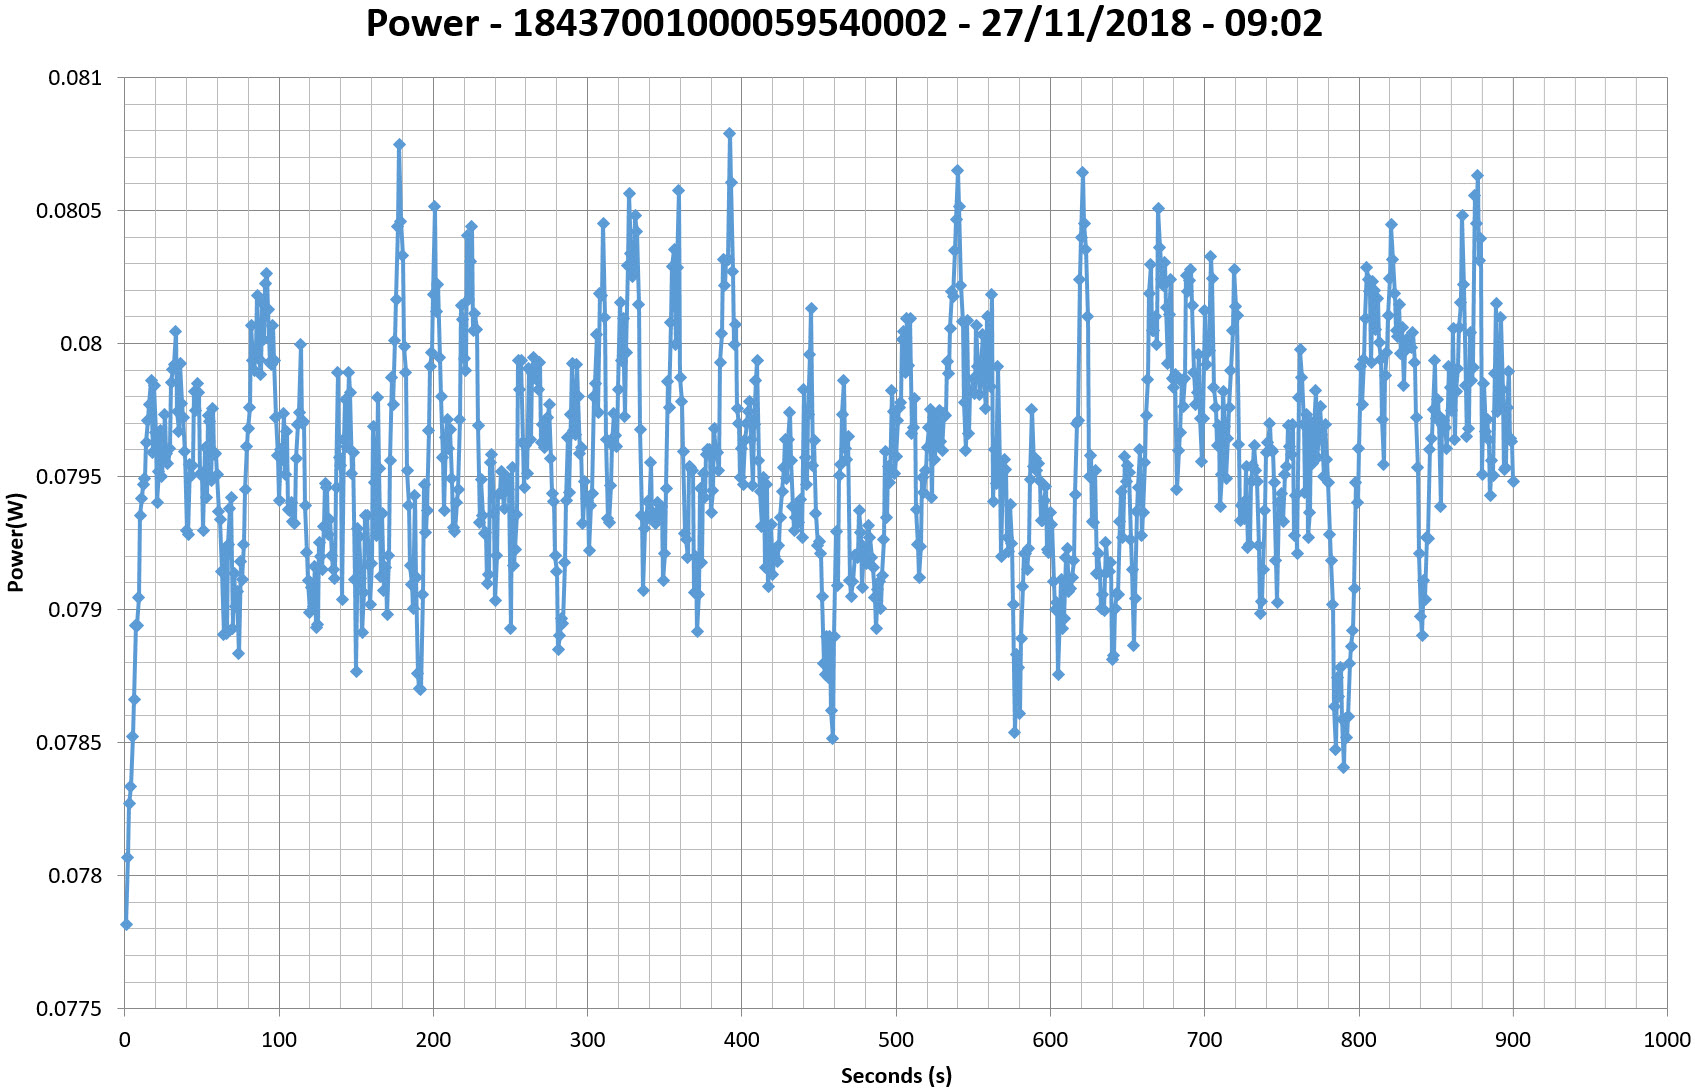
Task: Click the chart title starting with "Power"
Action: tap(844, 23)
